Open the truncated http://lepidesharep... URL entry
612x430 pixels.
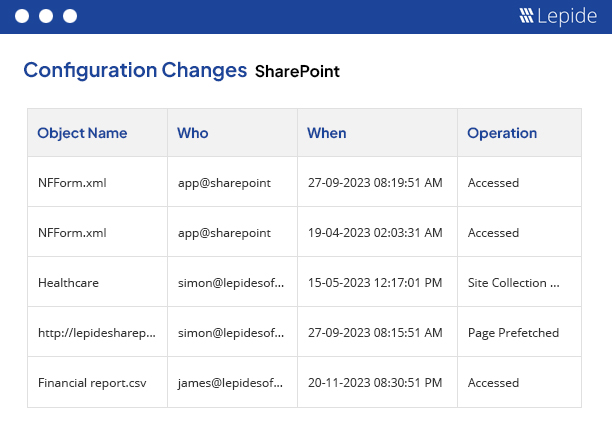point(96,333)
